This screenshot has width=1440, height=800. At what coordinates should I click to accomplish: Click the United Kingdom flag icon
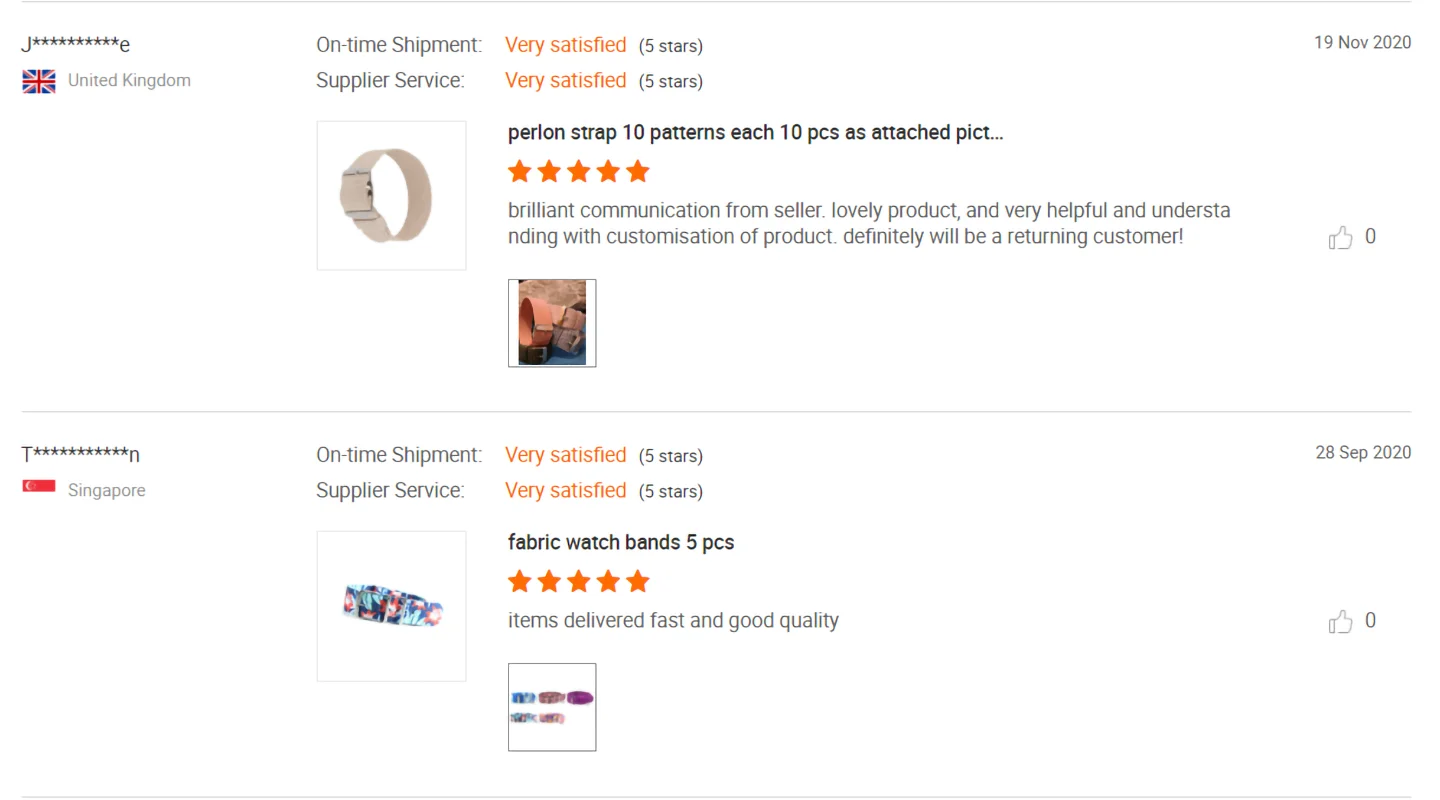tap(39, 81)
